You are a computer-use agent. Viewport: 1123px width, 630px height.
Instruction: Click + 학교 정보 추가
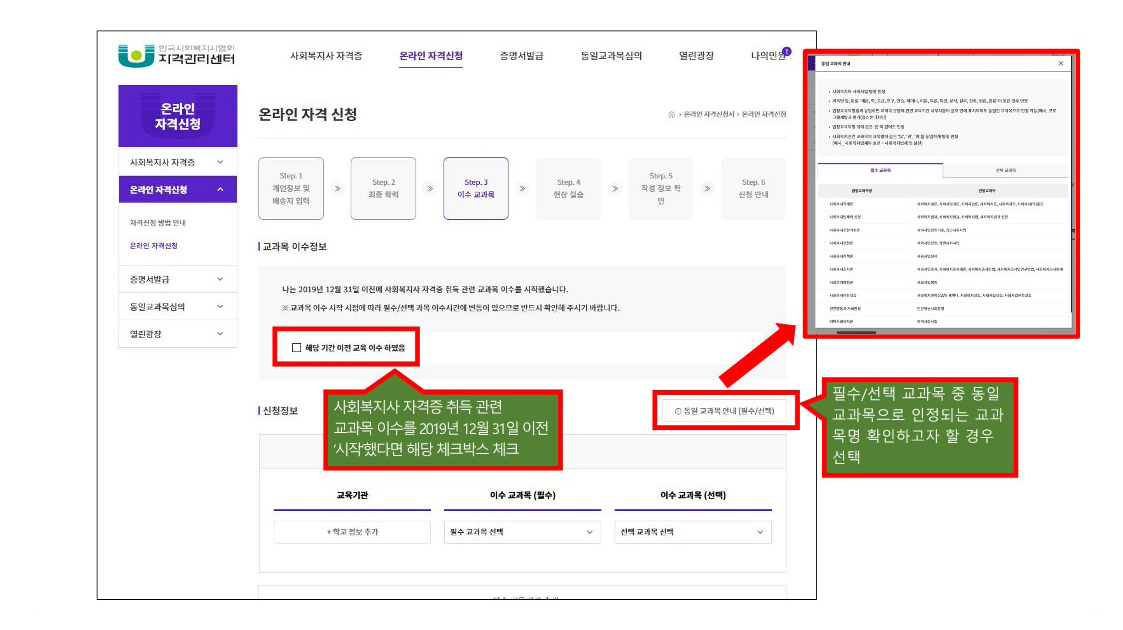(x=352, y=532)
